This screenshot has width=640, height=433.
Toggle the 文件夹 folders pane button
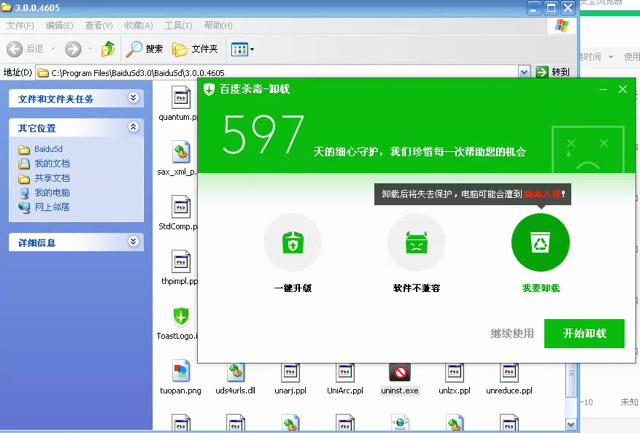coord(195,49)
